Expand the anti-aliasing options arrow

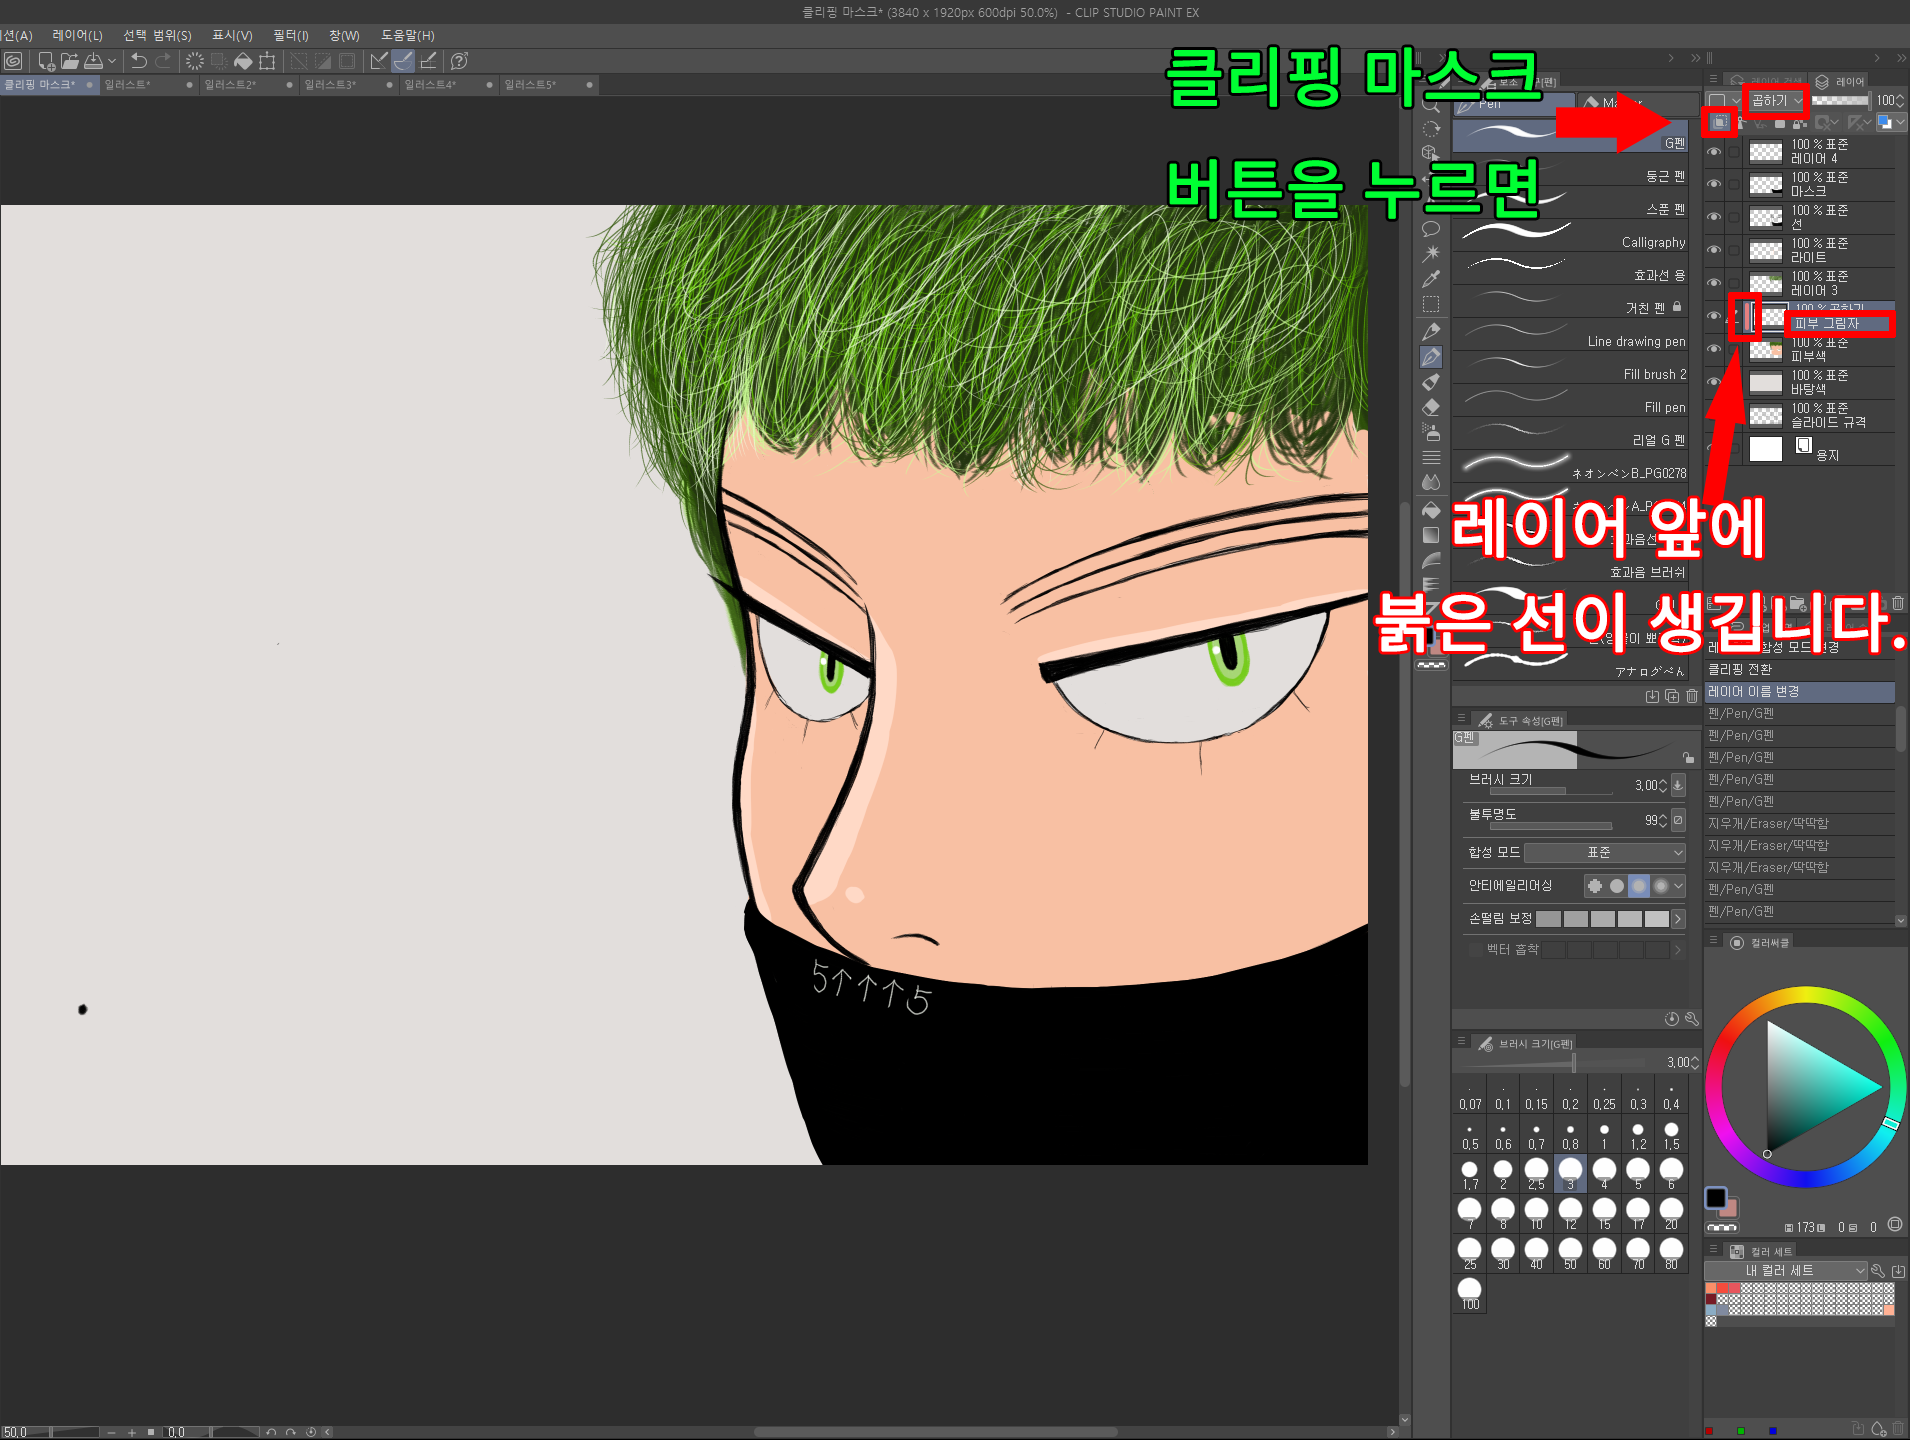pyautogui.click(x=1678, y=886)
